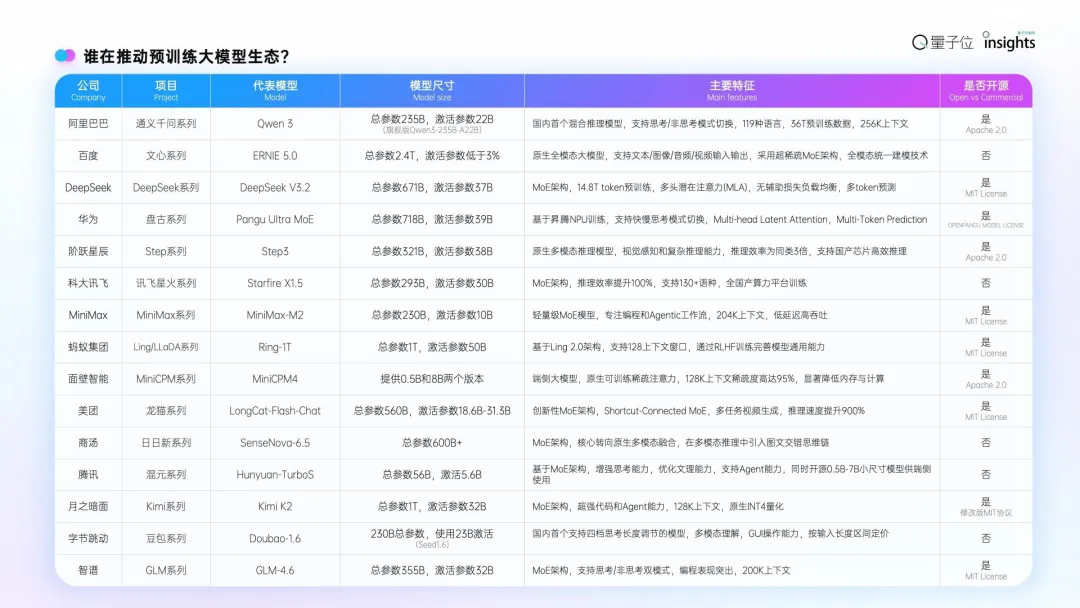This screenshot has width=1080, height=608.
Task: Select the 阿里巴巴 company cell
Action: 88,124
